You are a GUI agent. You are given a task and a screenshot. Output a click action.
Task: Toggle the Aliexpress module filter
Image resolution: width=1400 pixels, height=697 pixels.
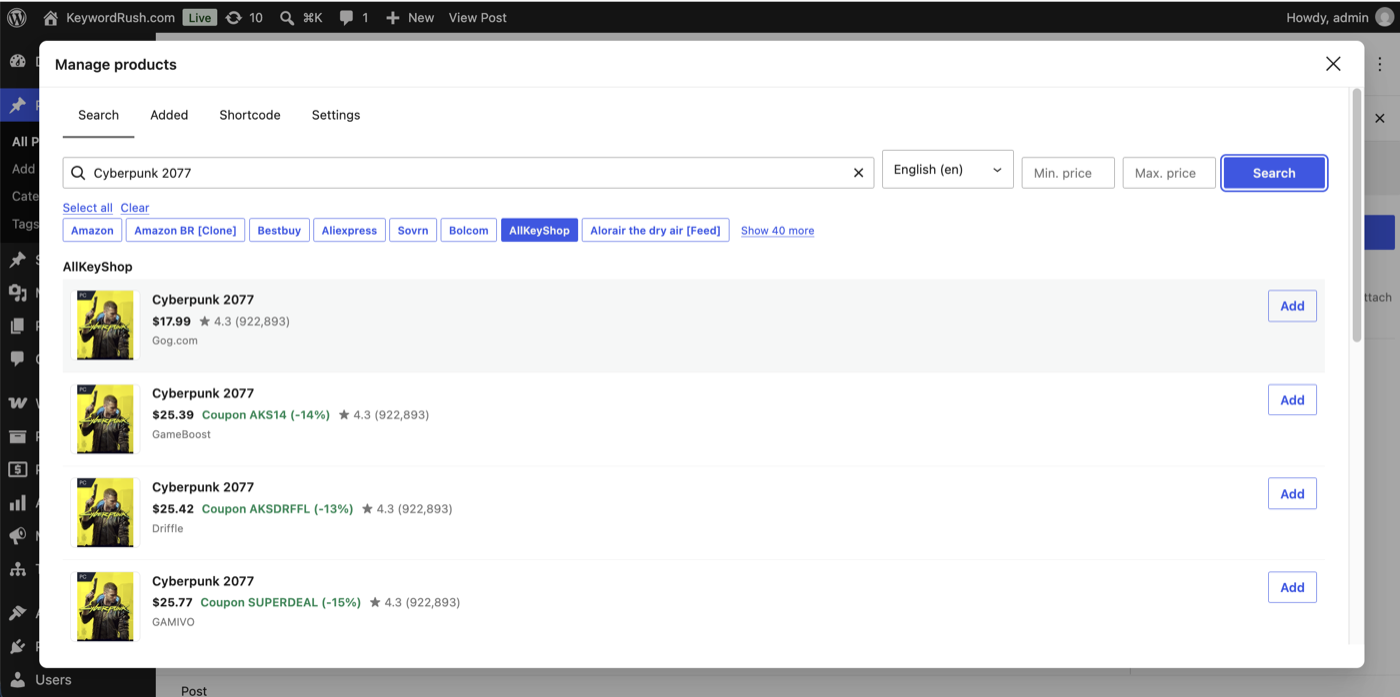point(349,230)
